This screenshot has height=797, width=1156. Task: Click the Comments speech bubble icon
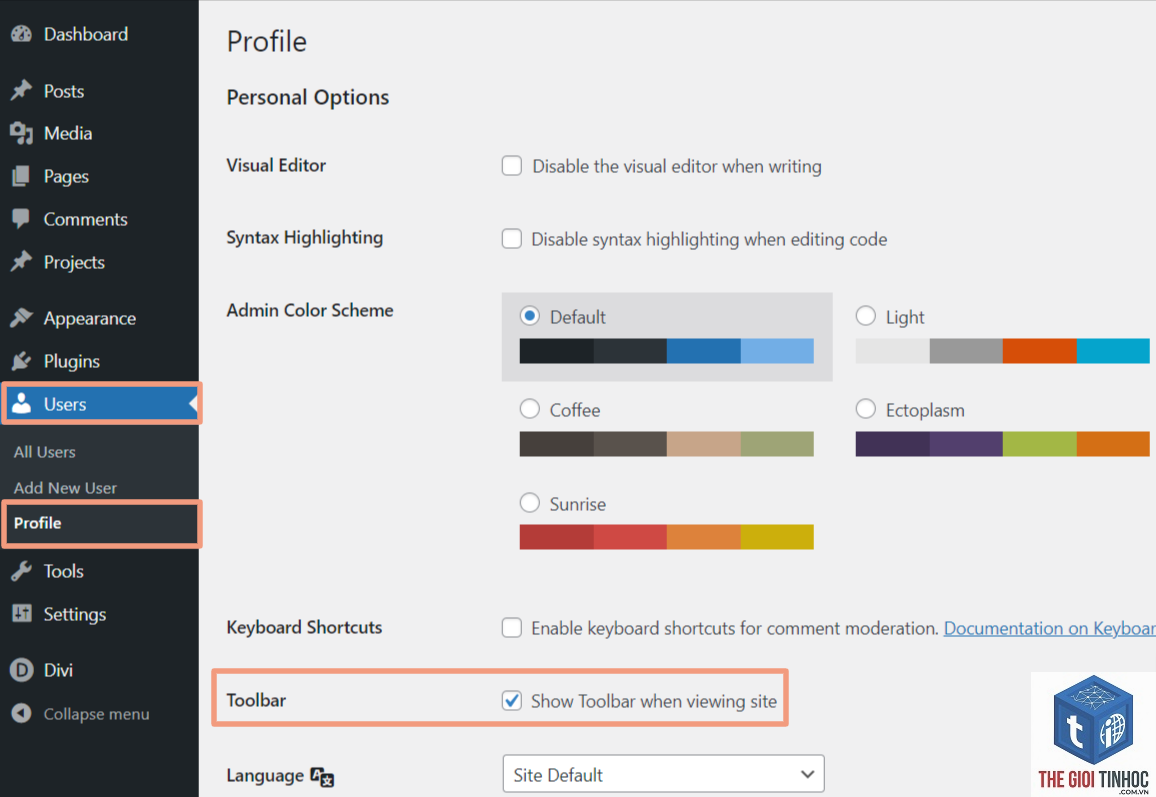point(21,219)
